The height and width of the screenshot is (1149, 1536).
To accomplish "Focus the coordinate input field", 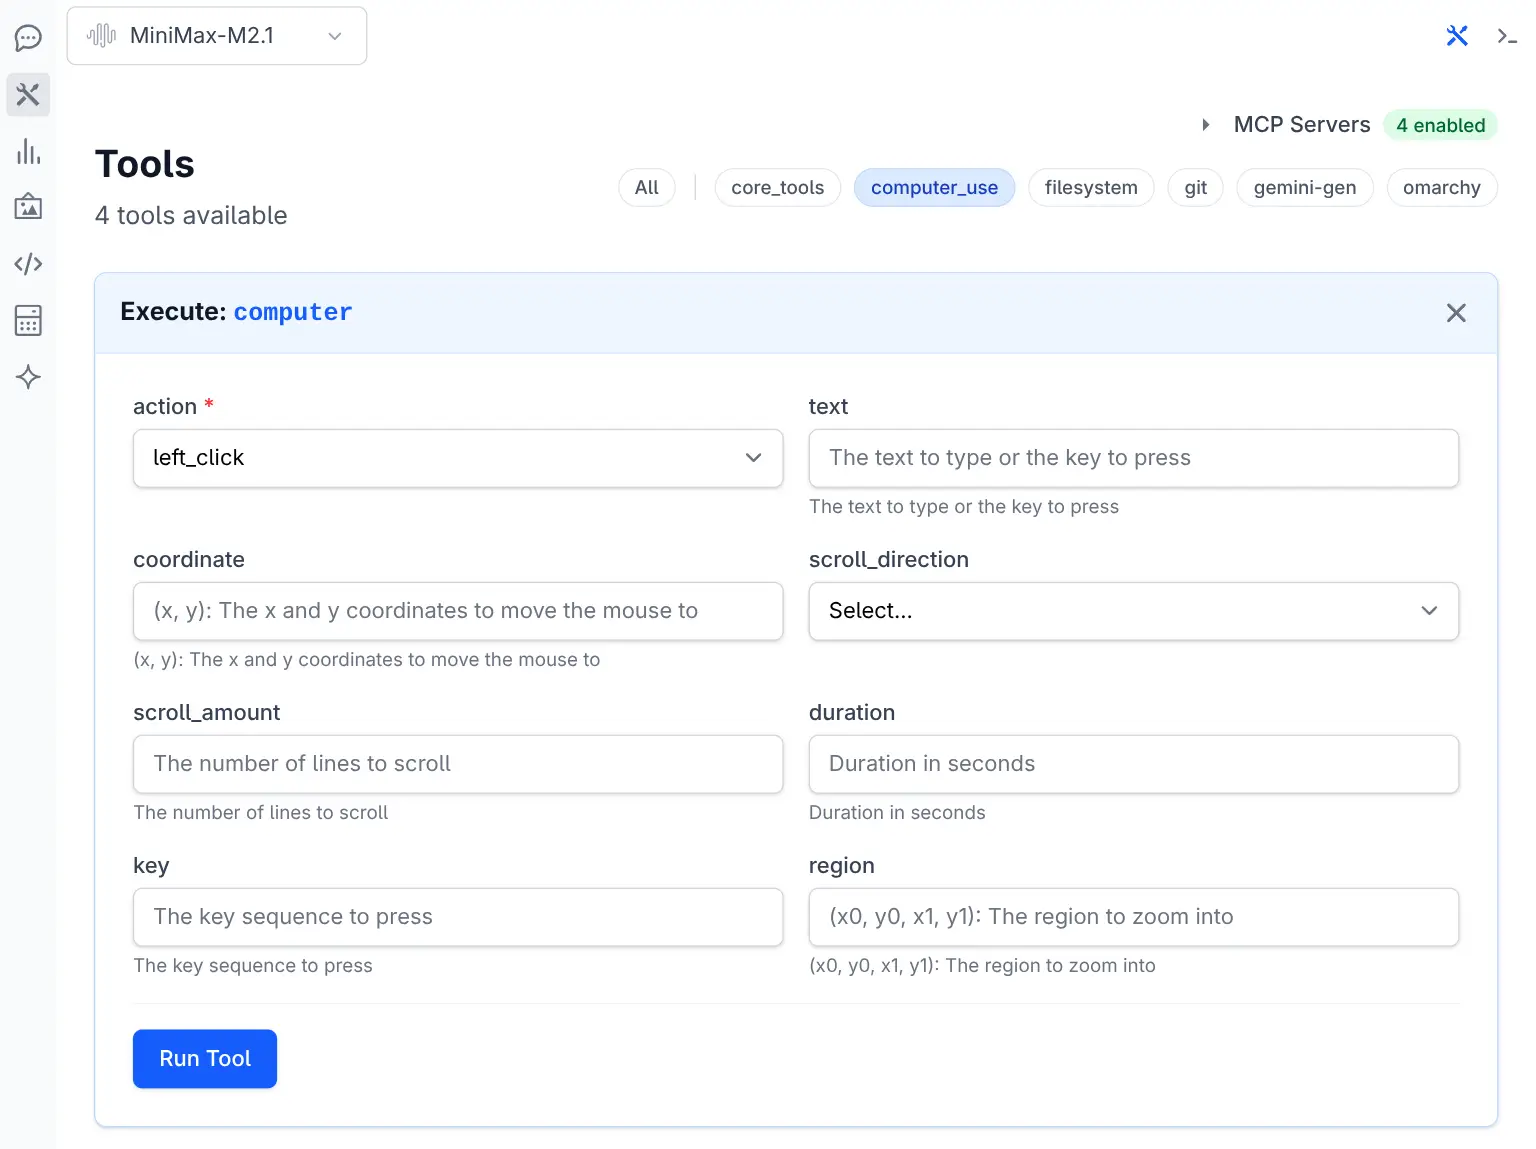I will pyautogui.click(x=458, y=611).
